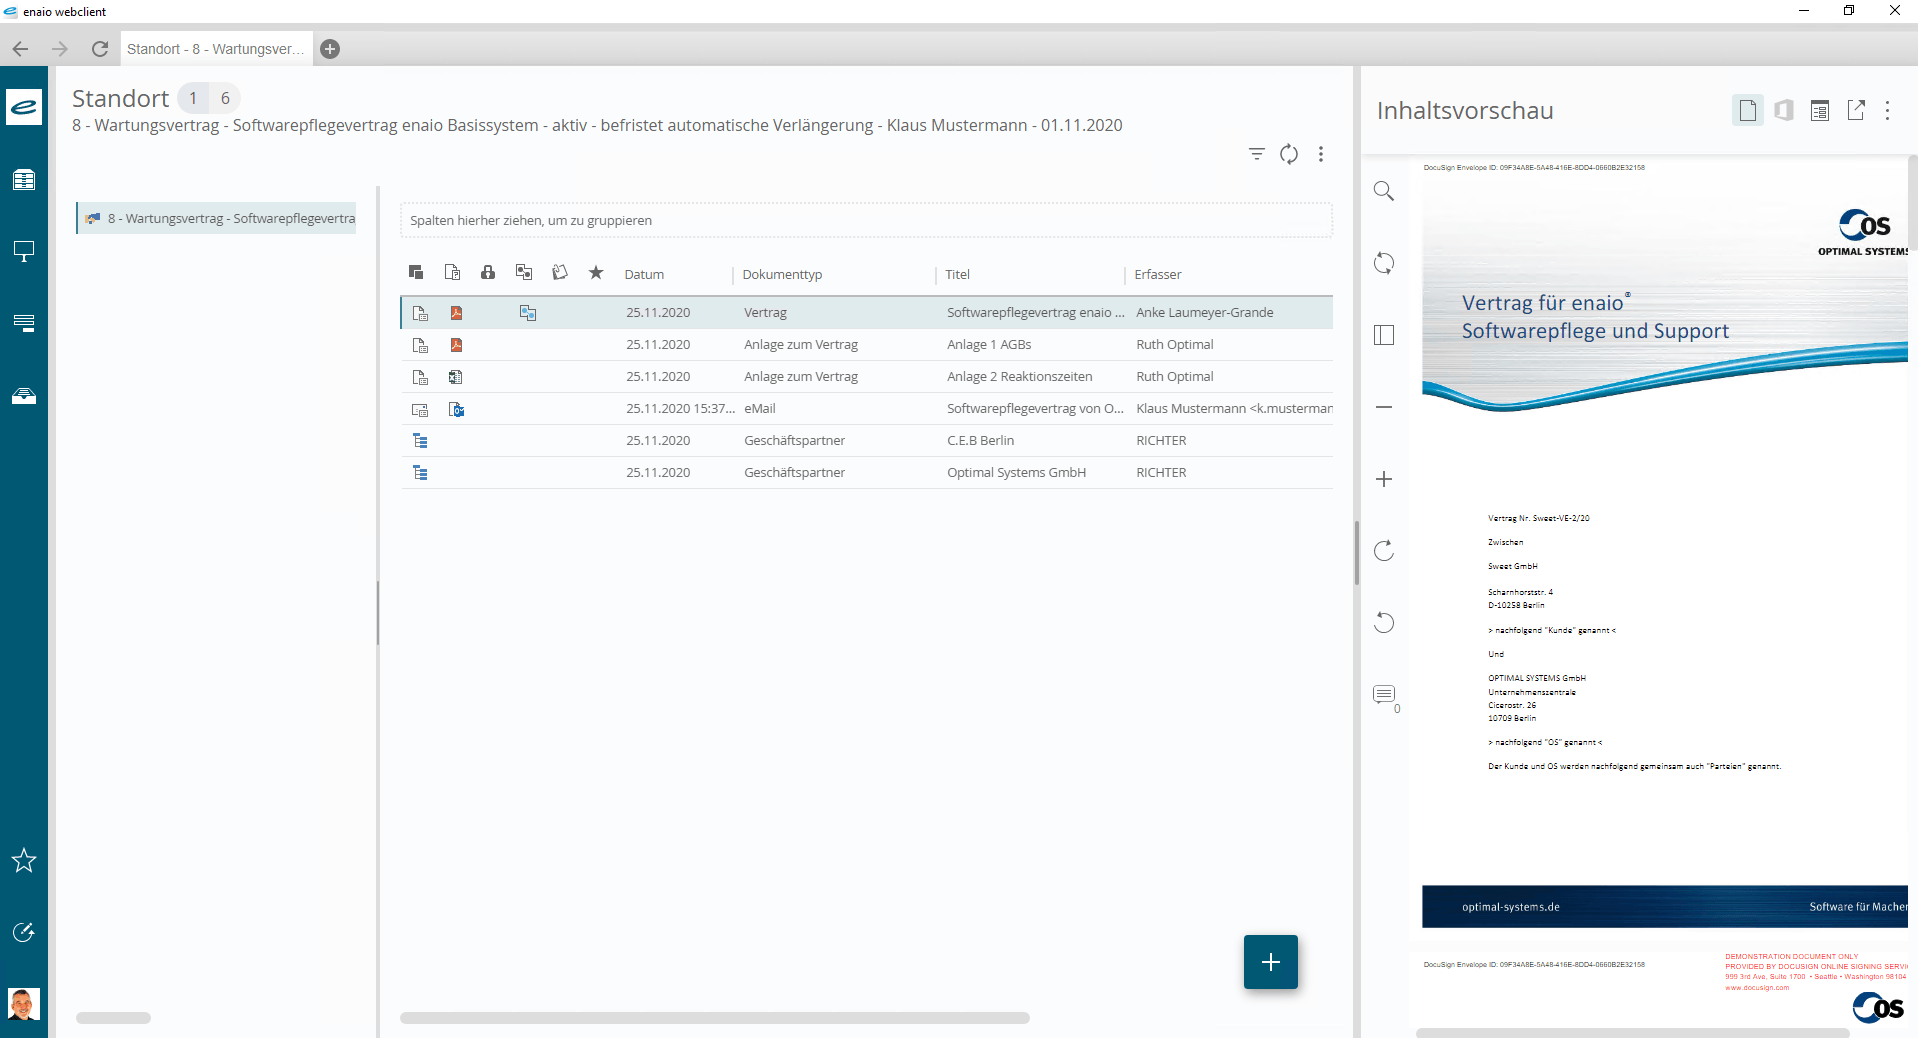
Task: Zoom out the preview with minus icon
Action: (x=1384, y=407)
